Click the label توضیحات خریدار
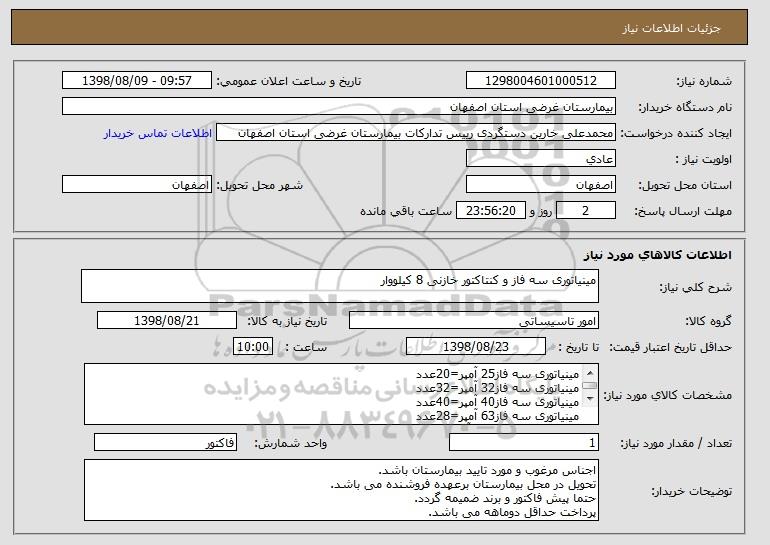 pyautogui.click(x=691, y=491)
